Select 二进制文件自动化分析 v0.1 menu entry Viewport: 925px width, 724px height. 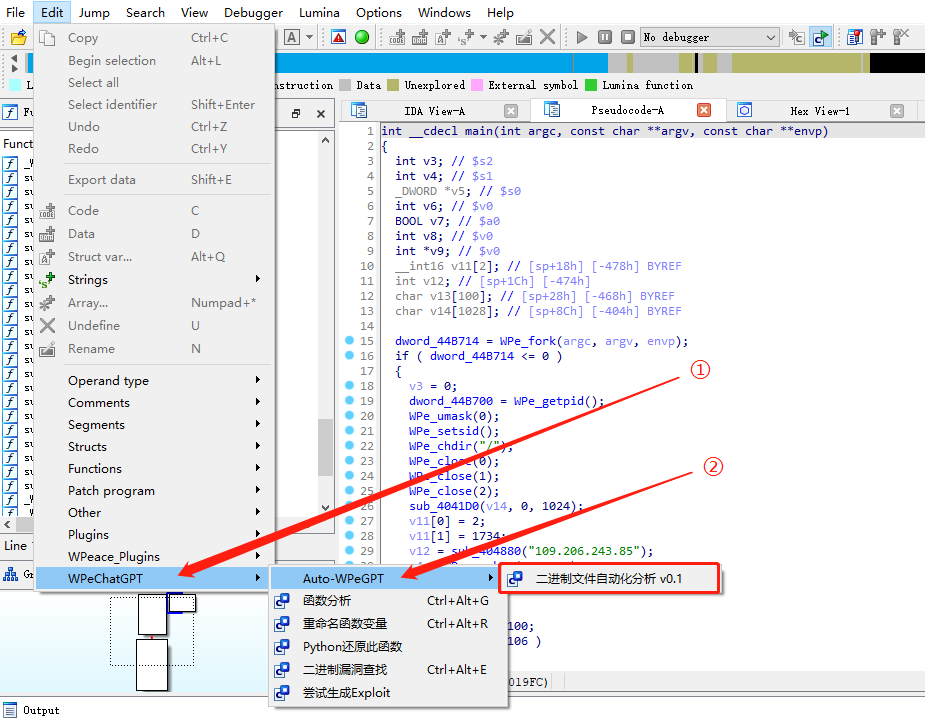click(x=609, y=578)
